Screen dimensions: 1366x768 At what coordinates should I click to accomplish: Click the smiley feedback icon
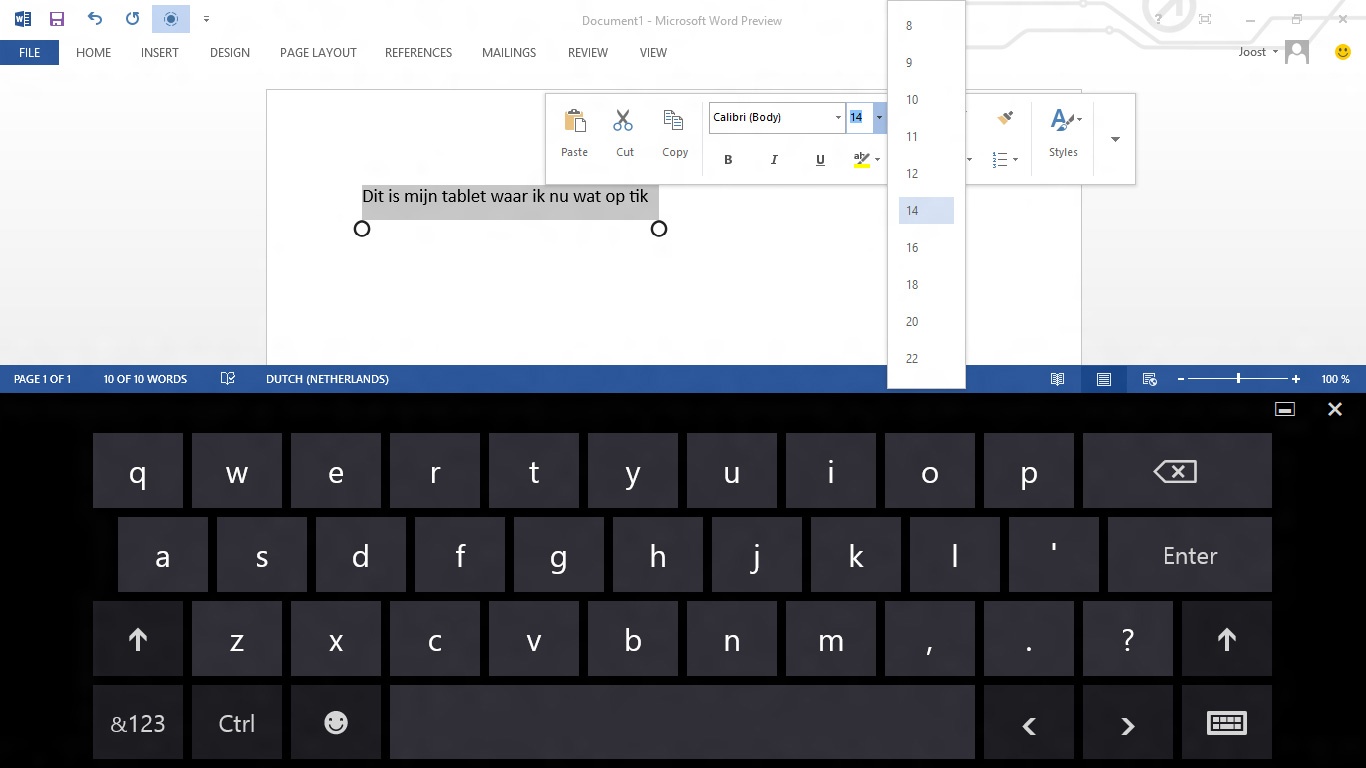click(1343, 52)
